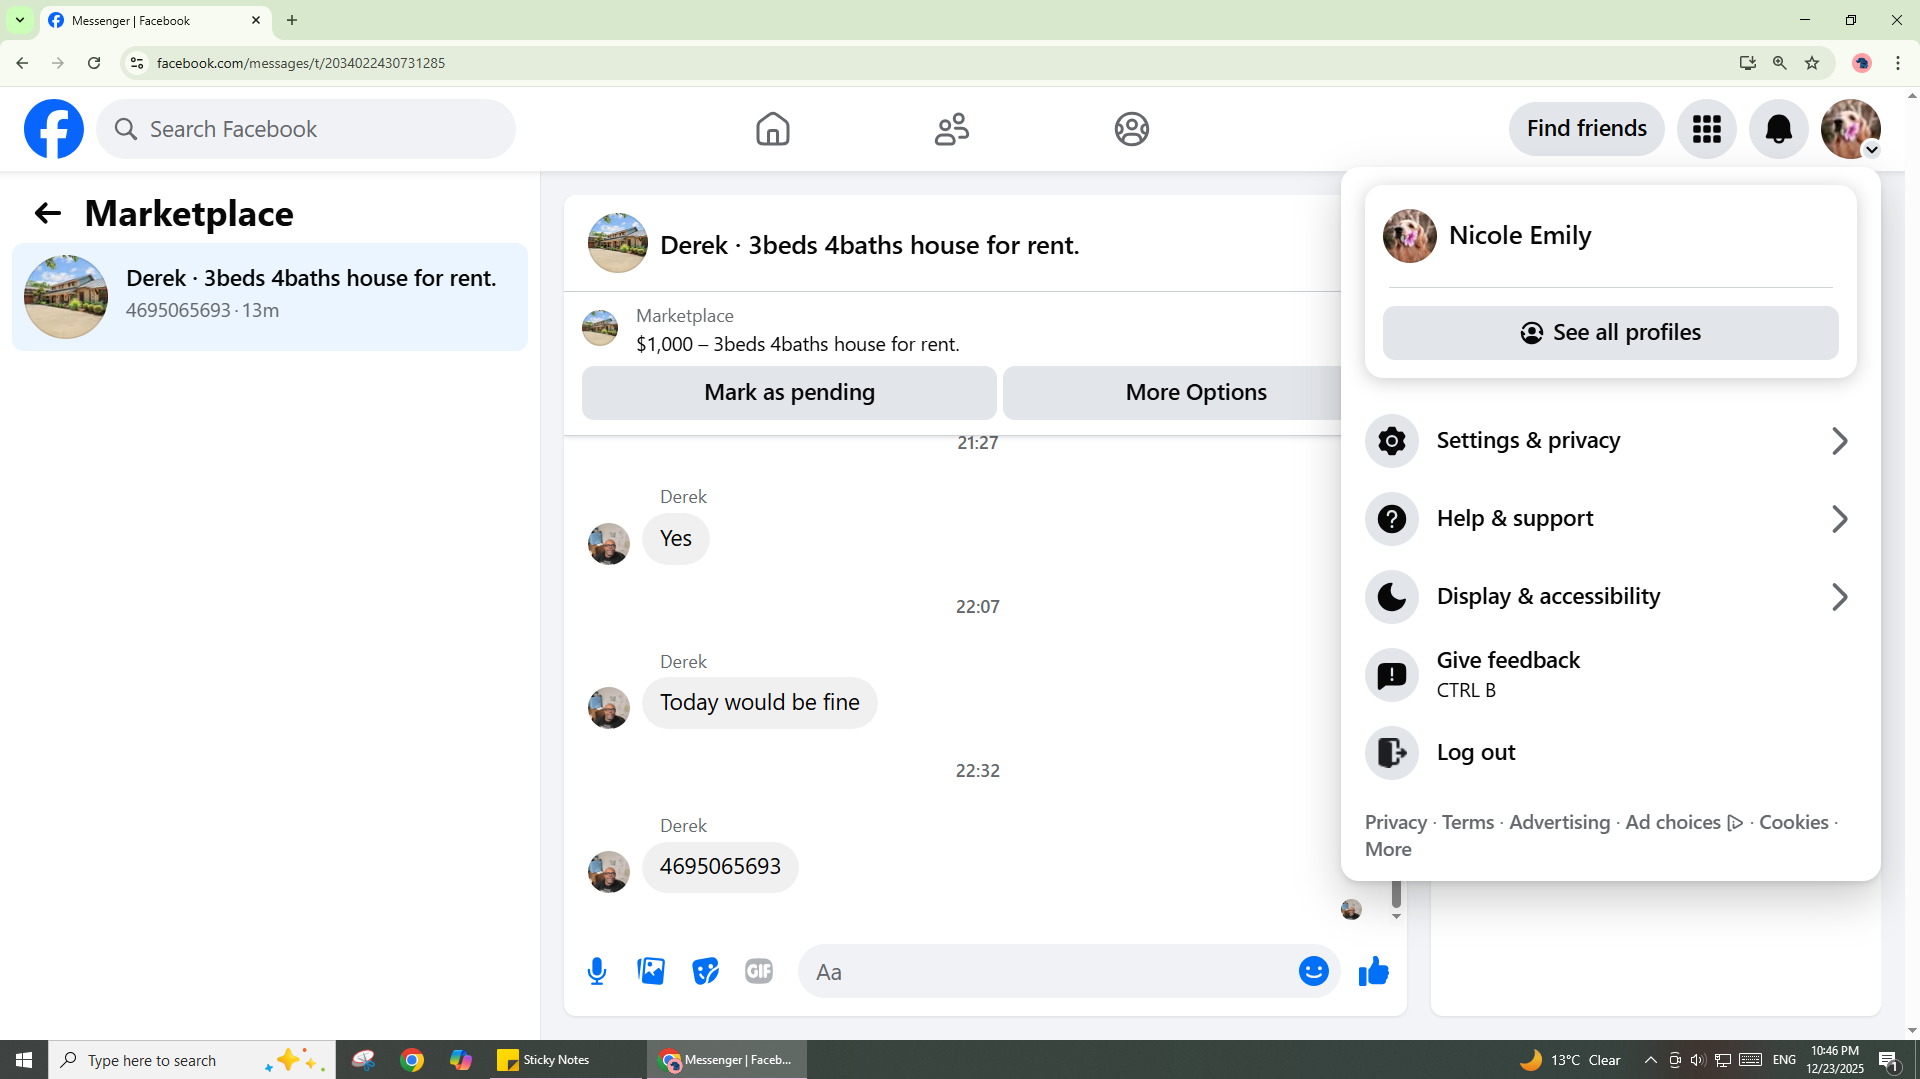Select Give feedback menu entry

tap(1610, 675)
